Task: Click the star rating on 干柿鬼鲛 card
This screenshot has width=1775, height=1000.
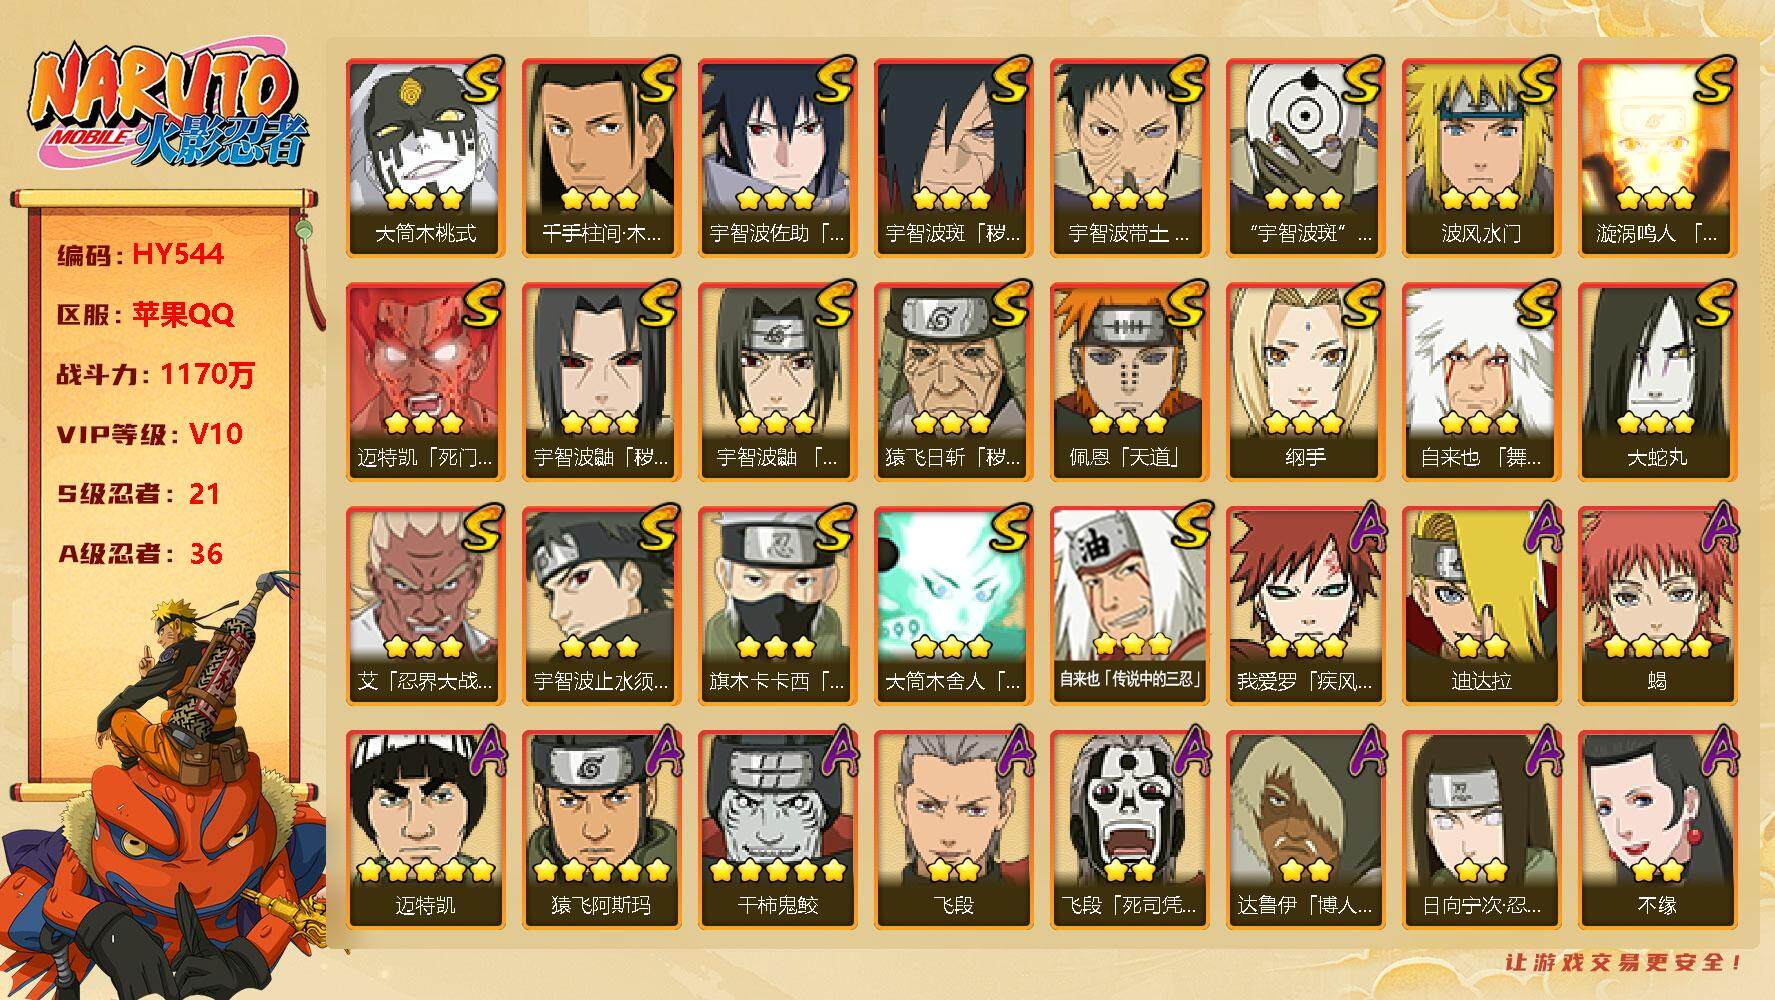Action: tap(777, 870)
